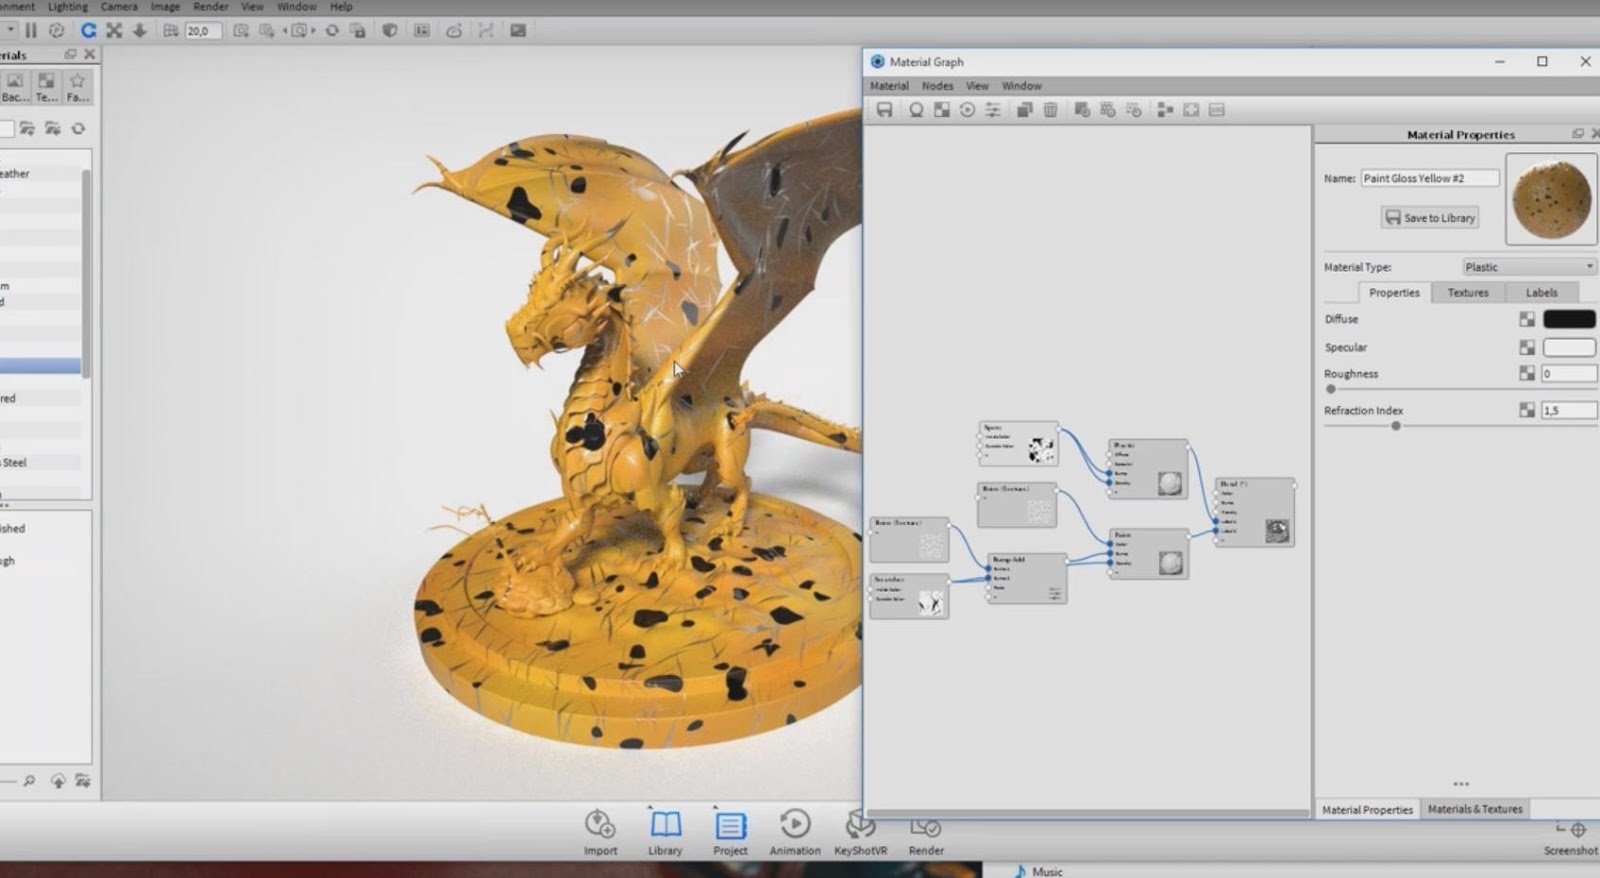Click save icon in Material Graph toolbar

[884, 110]
